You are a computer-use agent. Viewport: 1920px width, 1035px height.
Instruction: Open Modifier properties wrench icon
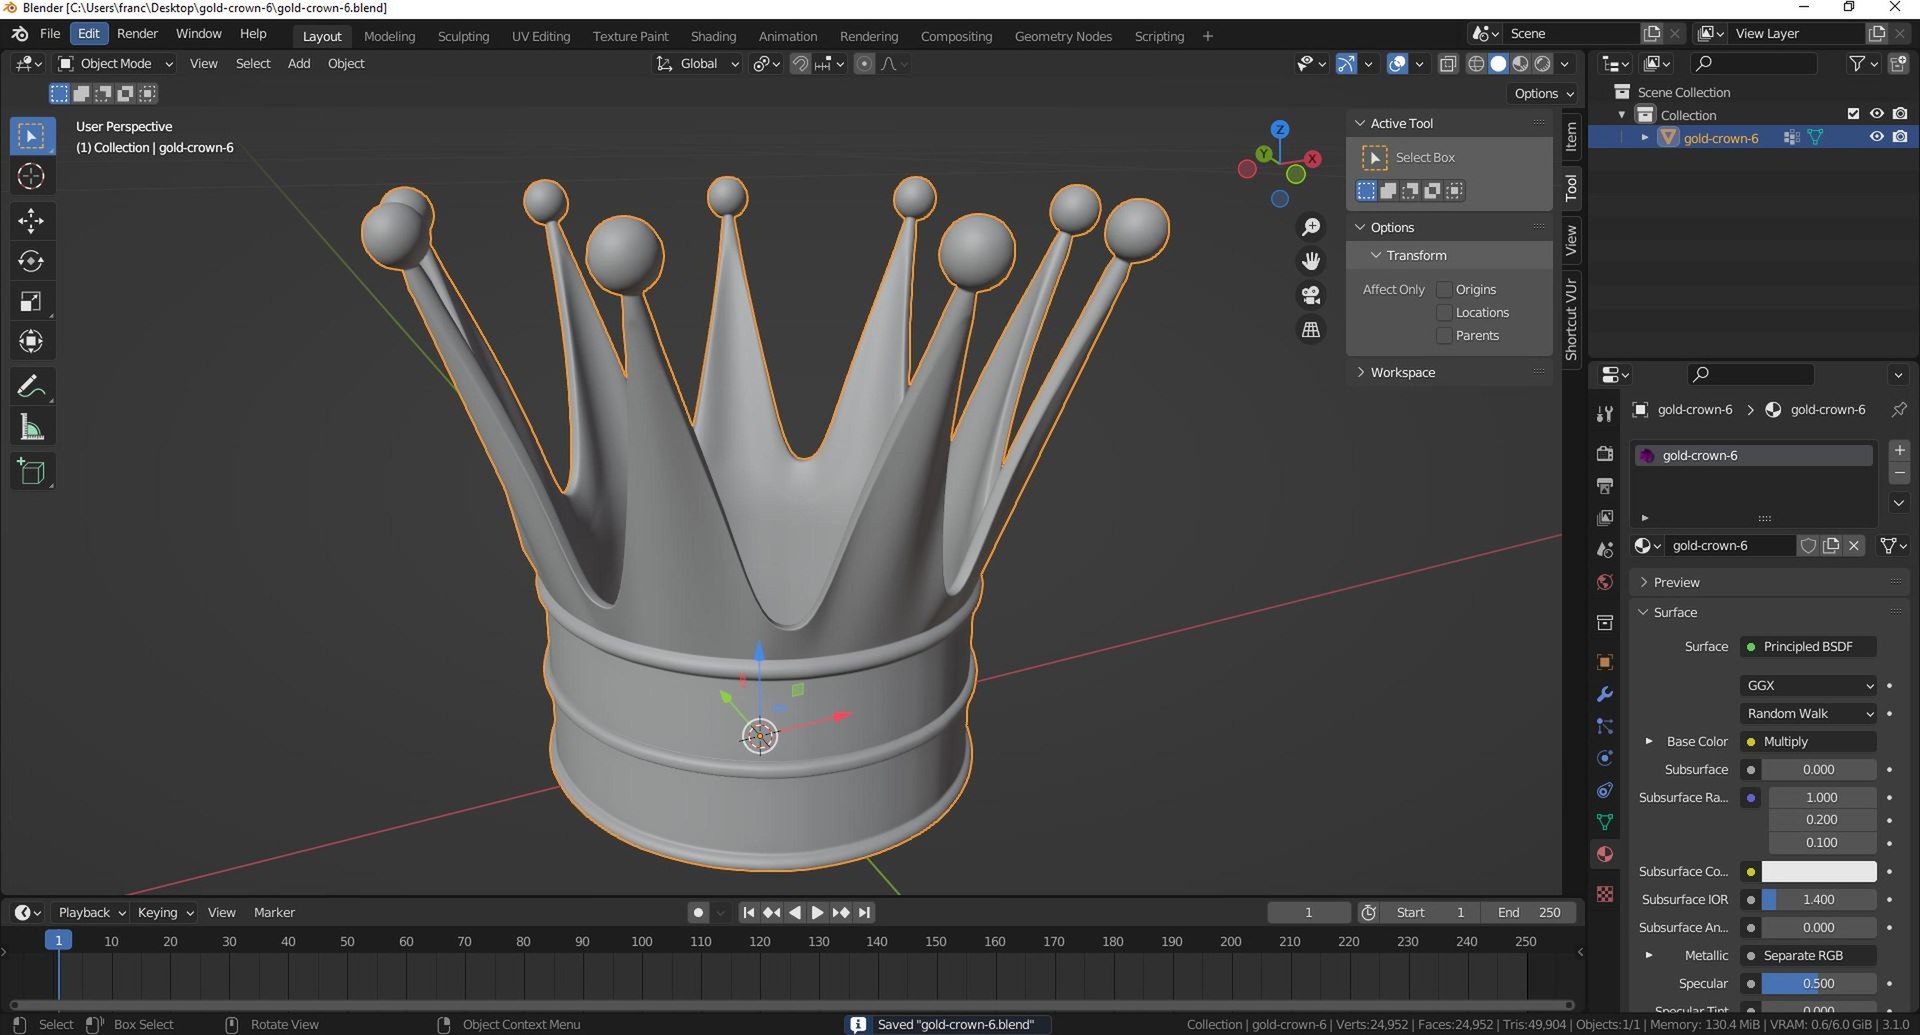(x=1605, y=694)
